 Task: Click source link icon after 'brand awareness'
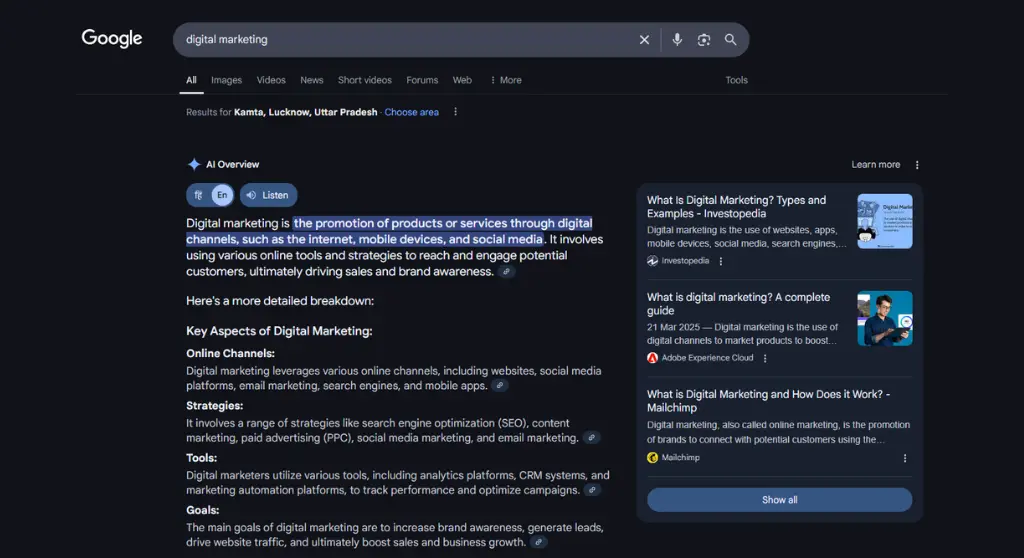(506, 272)
